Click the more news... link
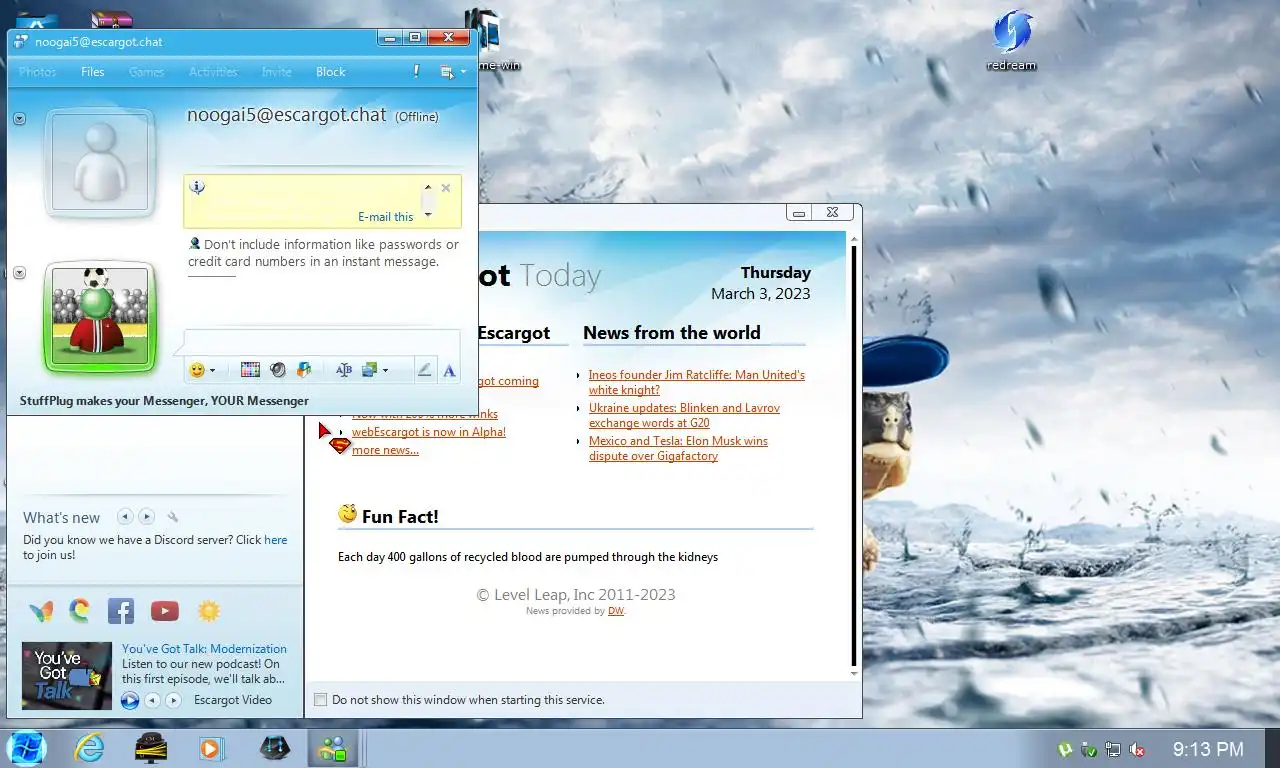Image resolution: width=1280 pixels, height=768 pixels. pyautogui.click(x=385, y=450)
